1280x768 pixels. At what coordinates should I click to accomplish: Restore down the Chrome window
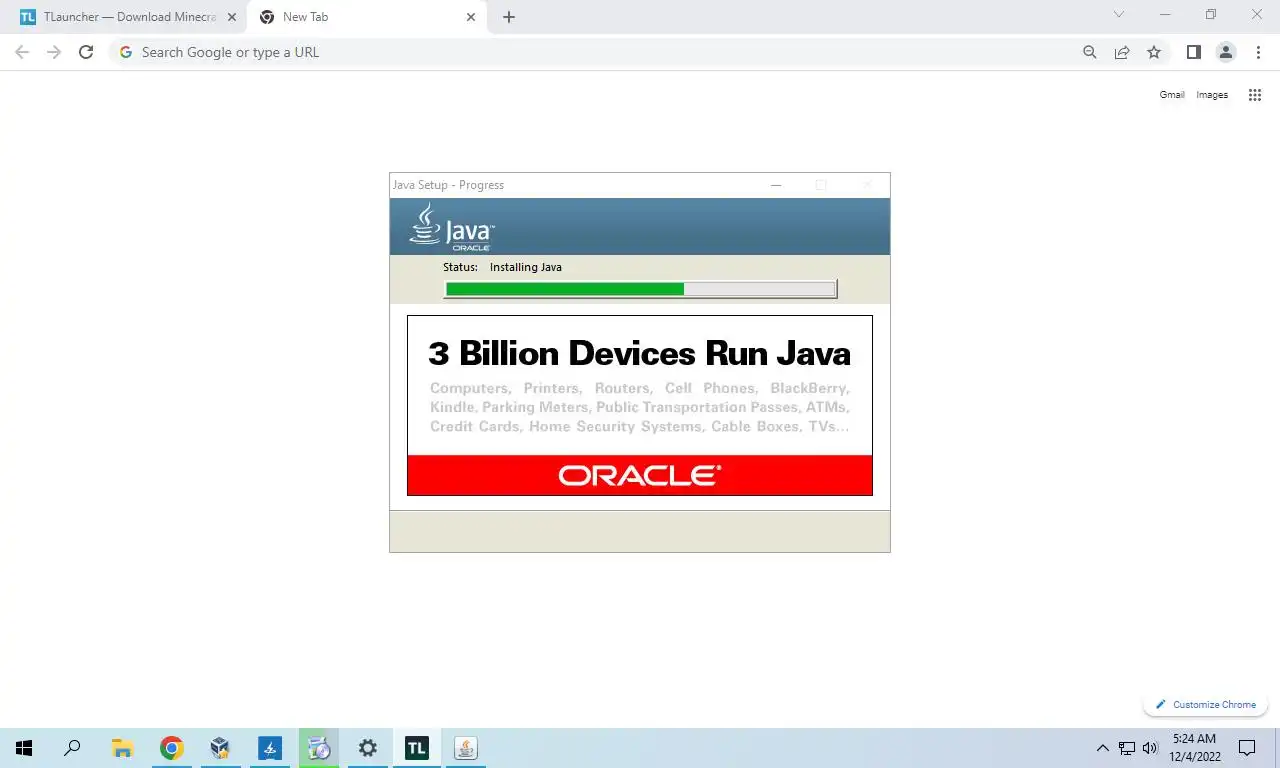tap(1211, 15)
